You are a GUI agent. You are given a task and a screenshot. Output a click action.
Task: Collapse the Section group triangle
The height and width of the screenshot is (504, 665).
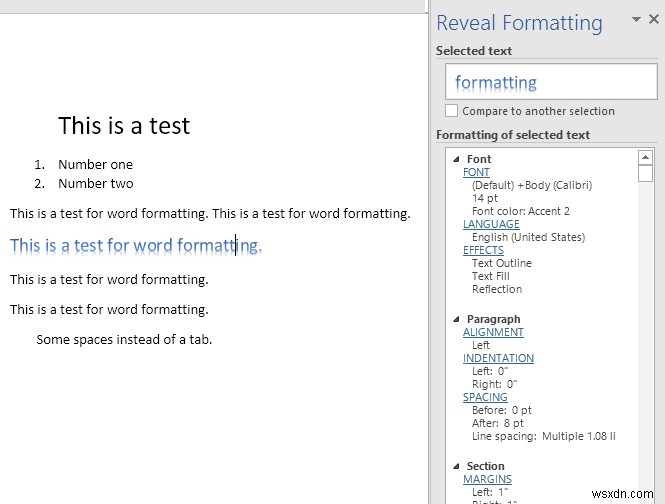click(456, 466)
